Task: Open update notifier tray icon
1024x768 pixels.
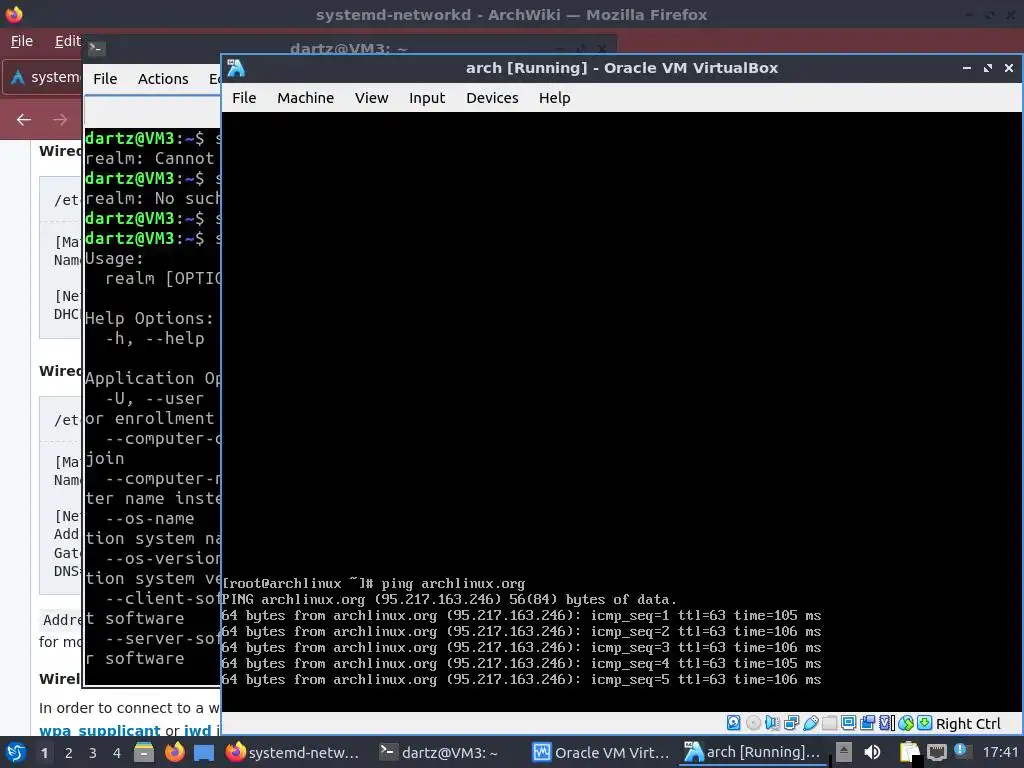Action: tap(962, 751)
